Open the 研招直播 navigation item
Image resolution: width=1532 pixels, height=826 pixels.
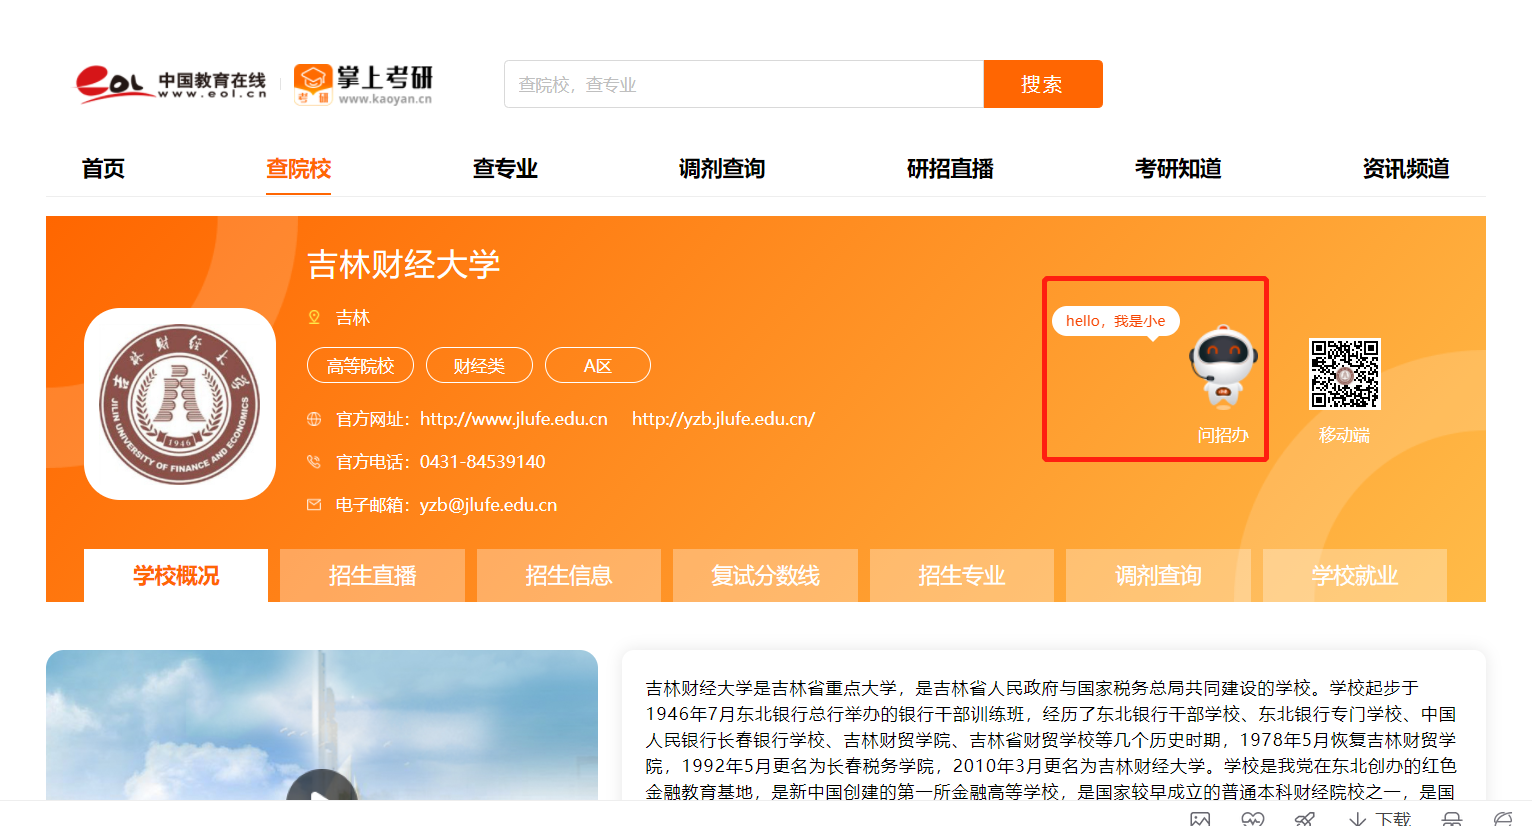[950, 168]
